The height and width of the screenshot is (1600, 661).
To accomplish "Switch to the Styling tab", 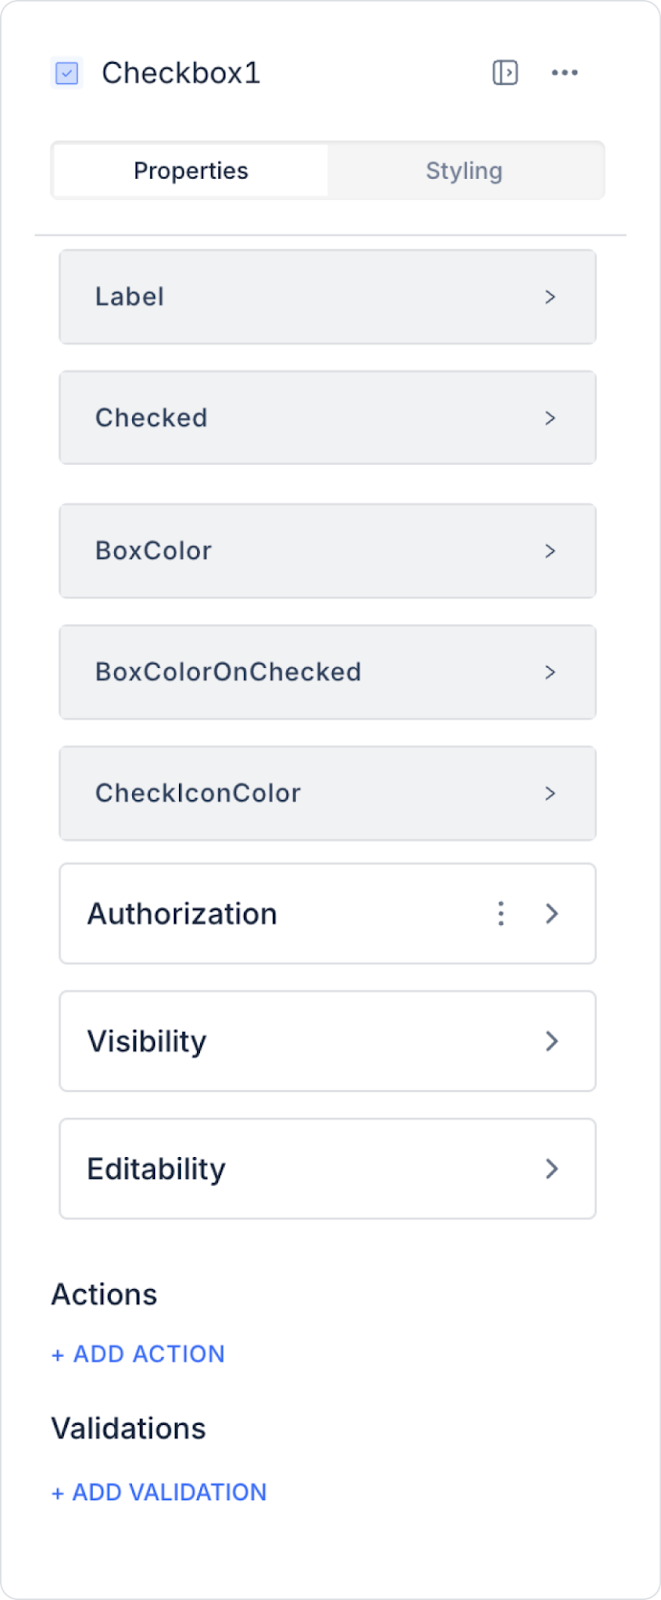I will 464,171.
